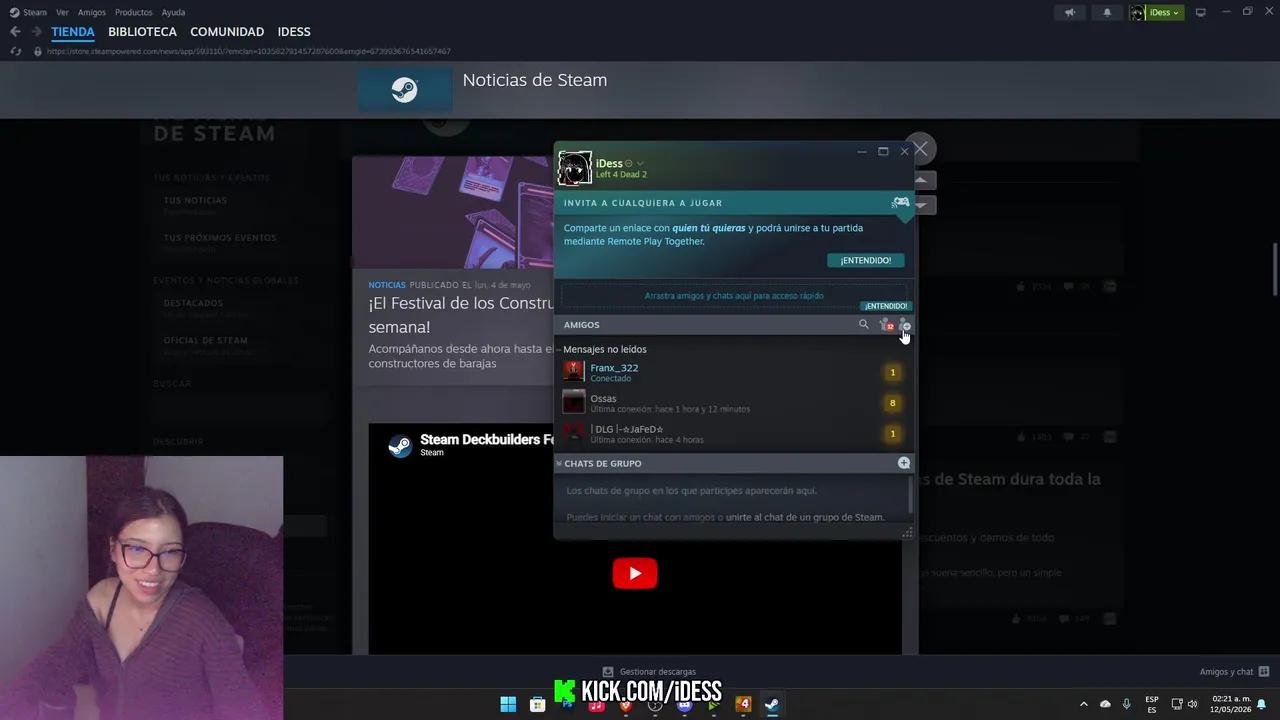1280x720 pixels.
Task: Follow the 'unirte al chat de un grupo' link
Action: point(805,517)
